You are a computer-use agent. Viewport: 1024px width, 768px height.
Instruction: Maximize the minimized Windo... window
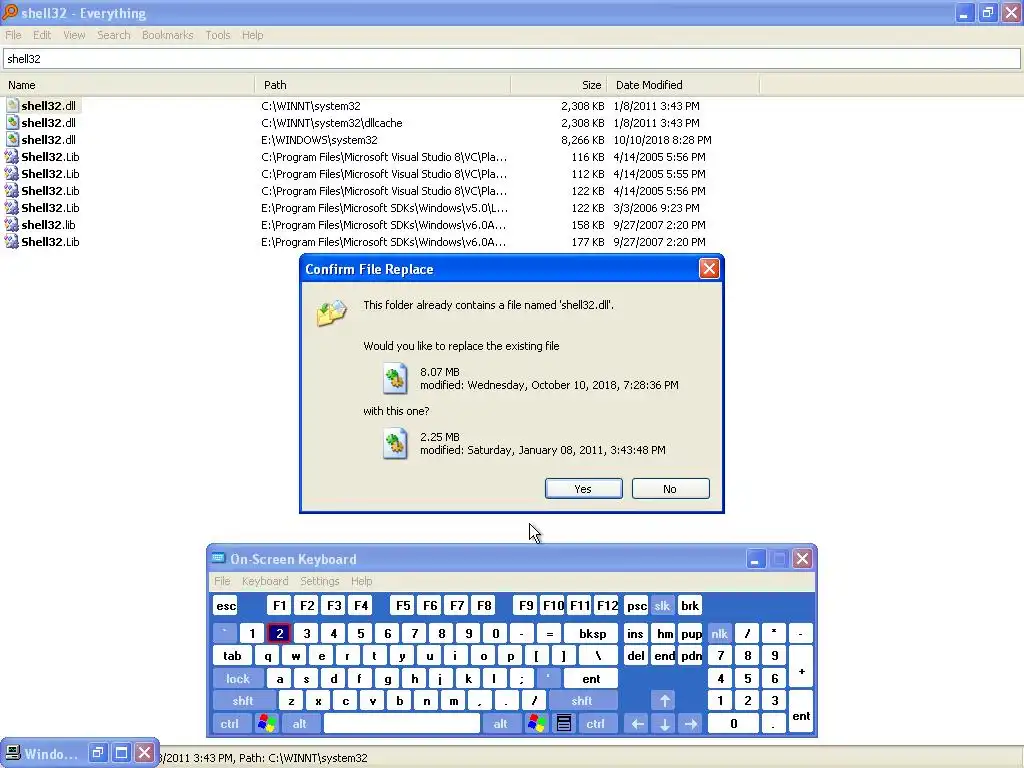point(121,753)
